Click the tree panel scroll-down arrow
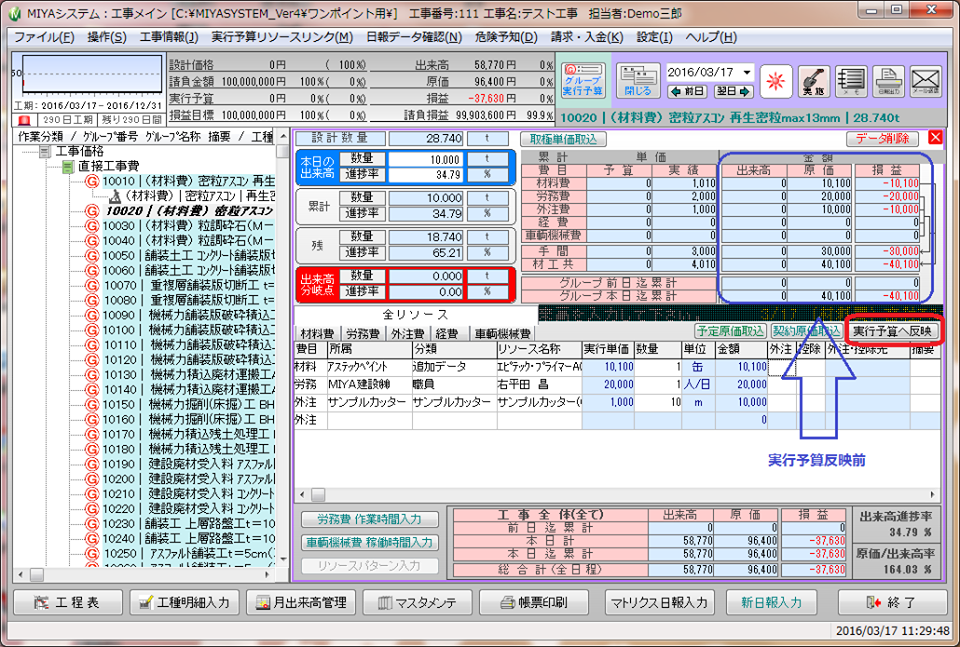Screen dimensions: 960x647 (x=282, y=559)
